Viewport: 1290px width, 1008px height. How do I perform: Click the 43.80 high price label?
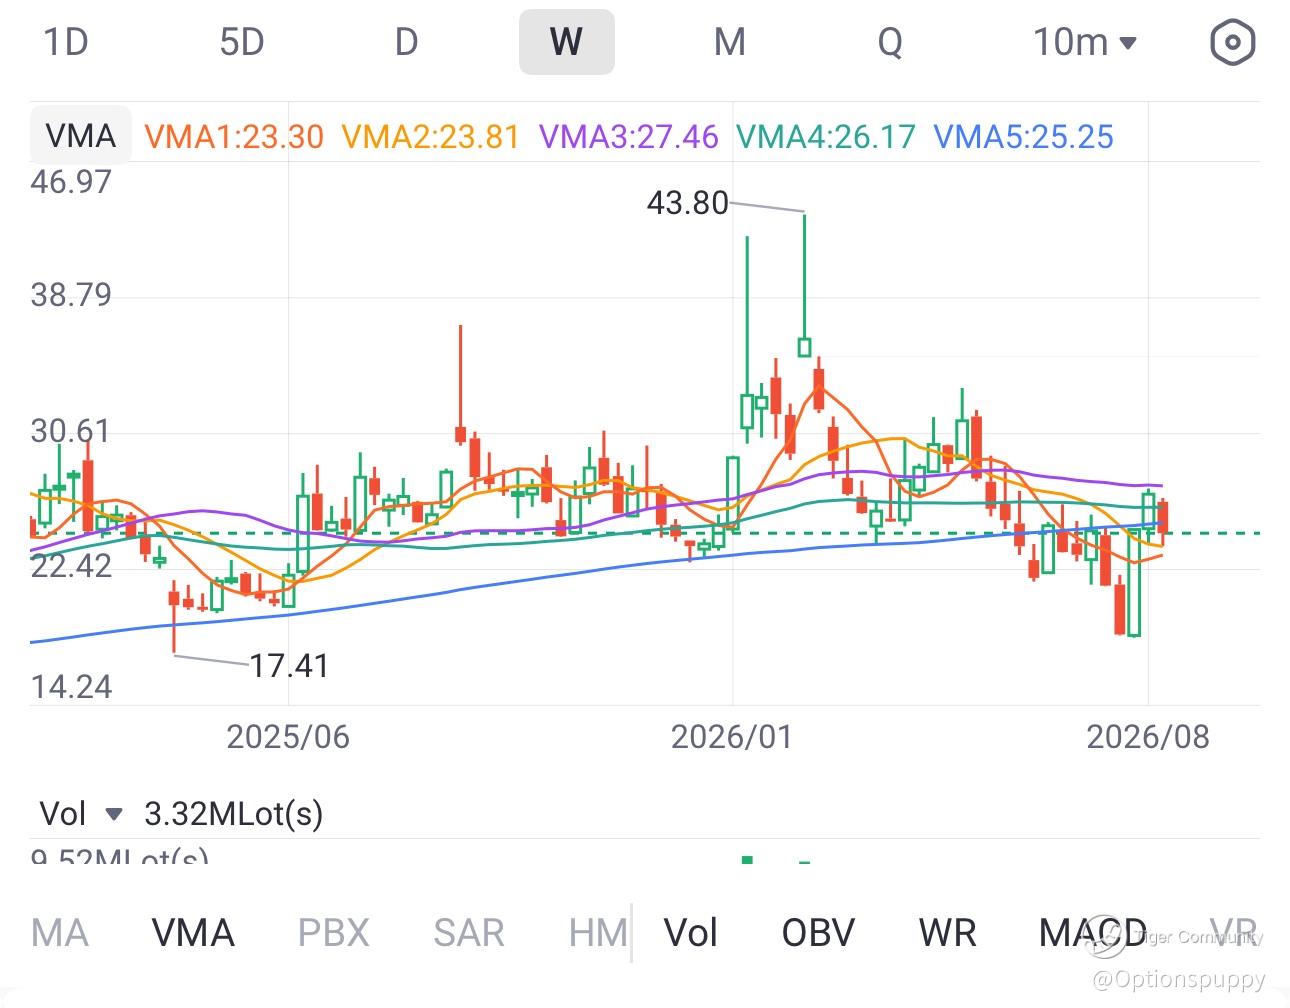[688, 203]
